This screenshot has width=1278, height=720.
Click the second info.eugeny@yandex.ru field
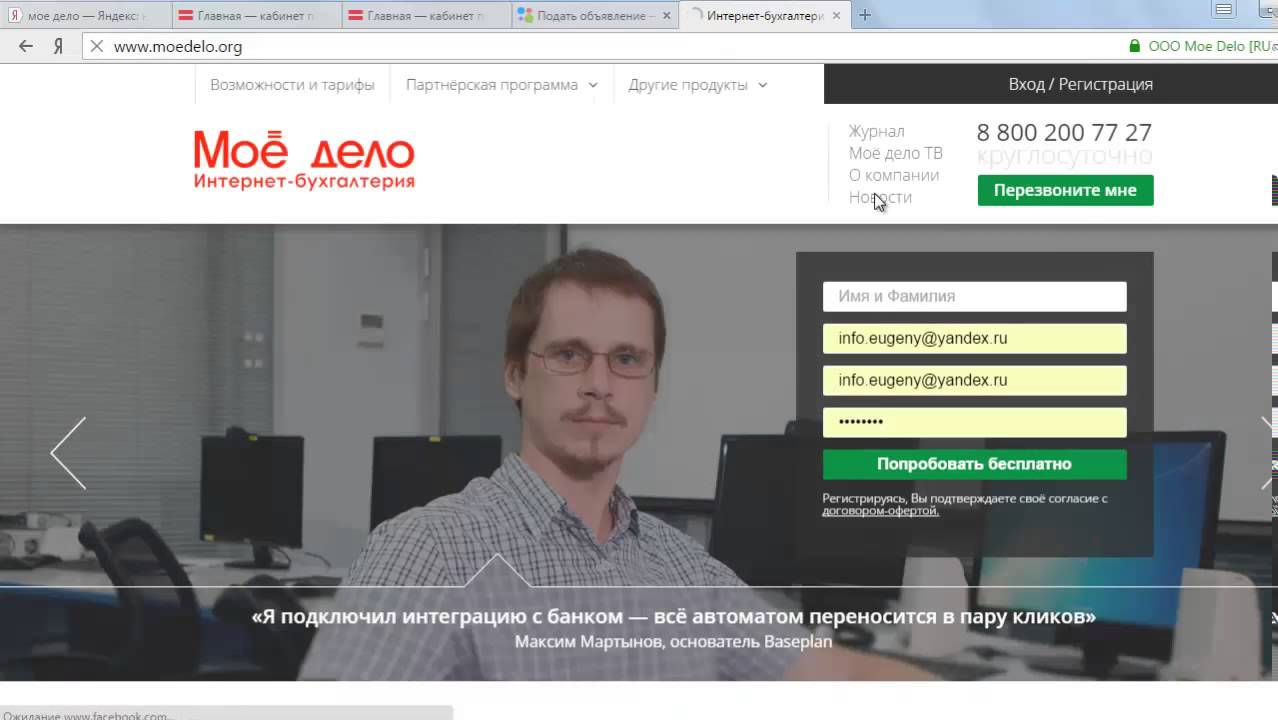tap(974, 380)
